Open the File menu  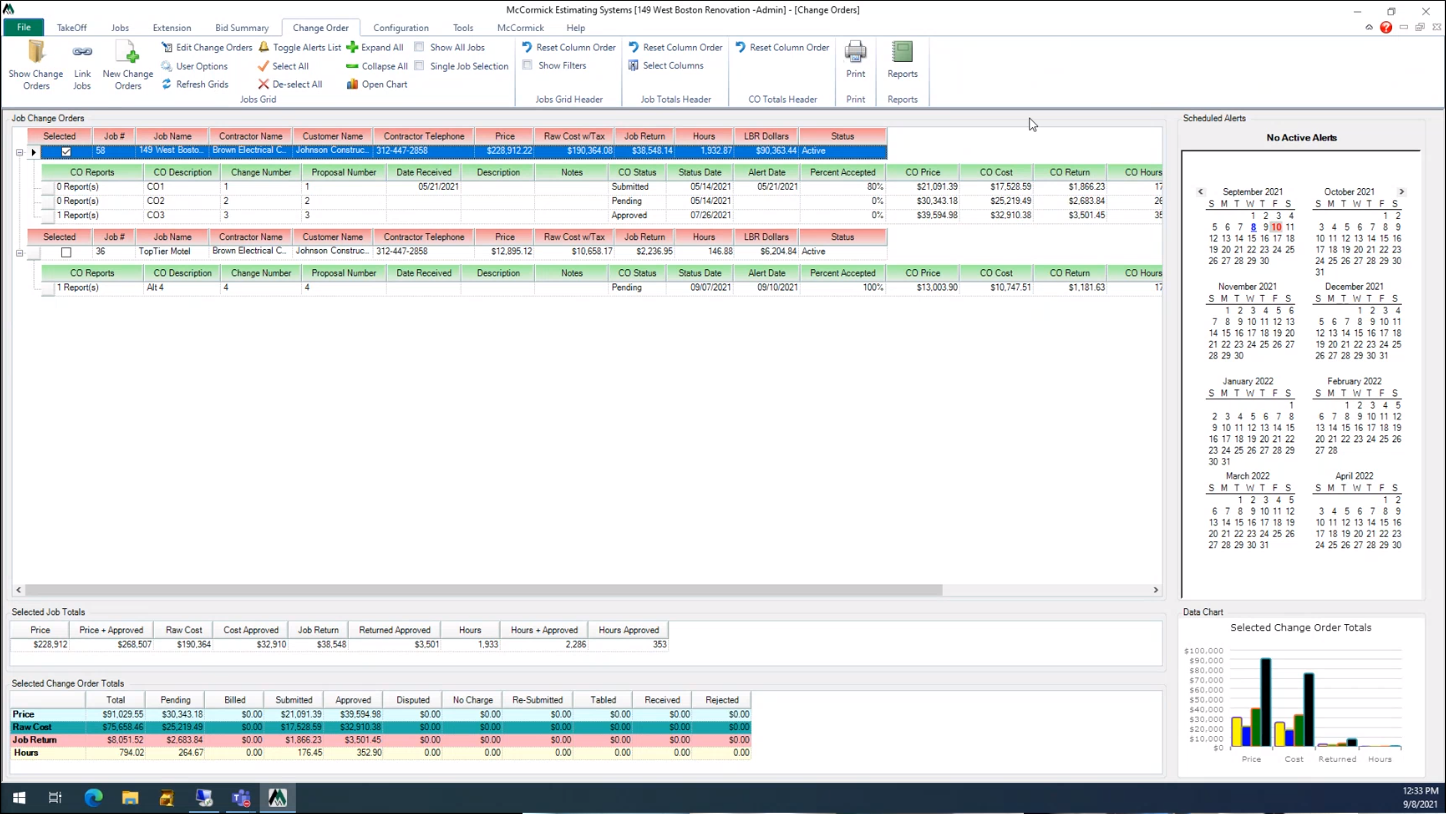(x=23, y=28)
